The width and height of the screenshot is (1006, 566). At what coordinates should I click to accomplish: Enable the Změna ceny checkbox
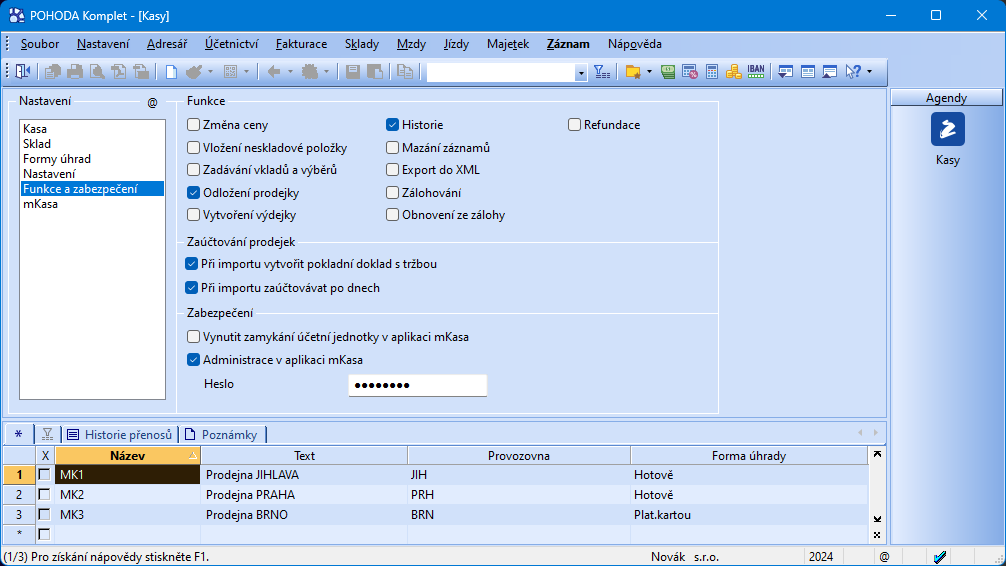[x=193, y=124]
